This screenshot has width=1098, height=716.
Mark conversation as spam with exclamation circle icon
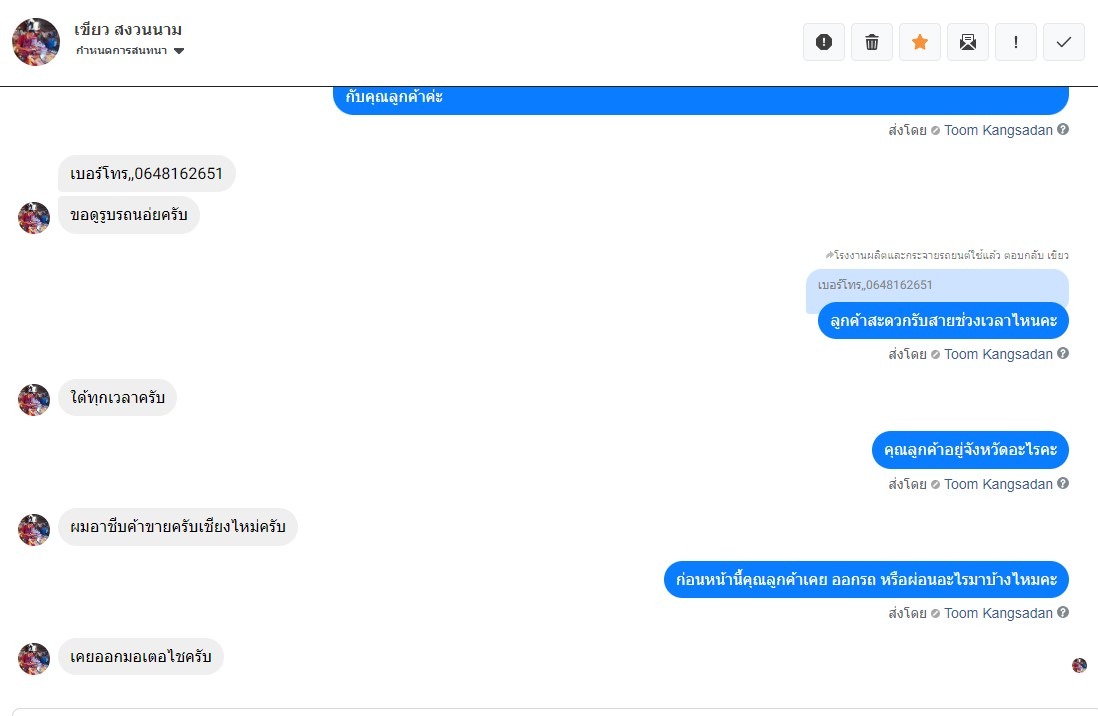(x=824, y=42)
